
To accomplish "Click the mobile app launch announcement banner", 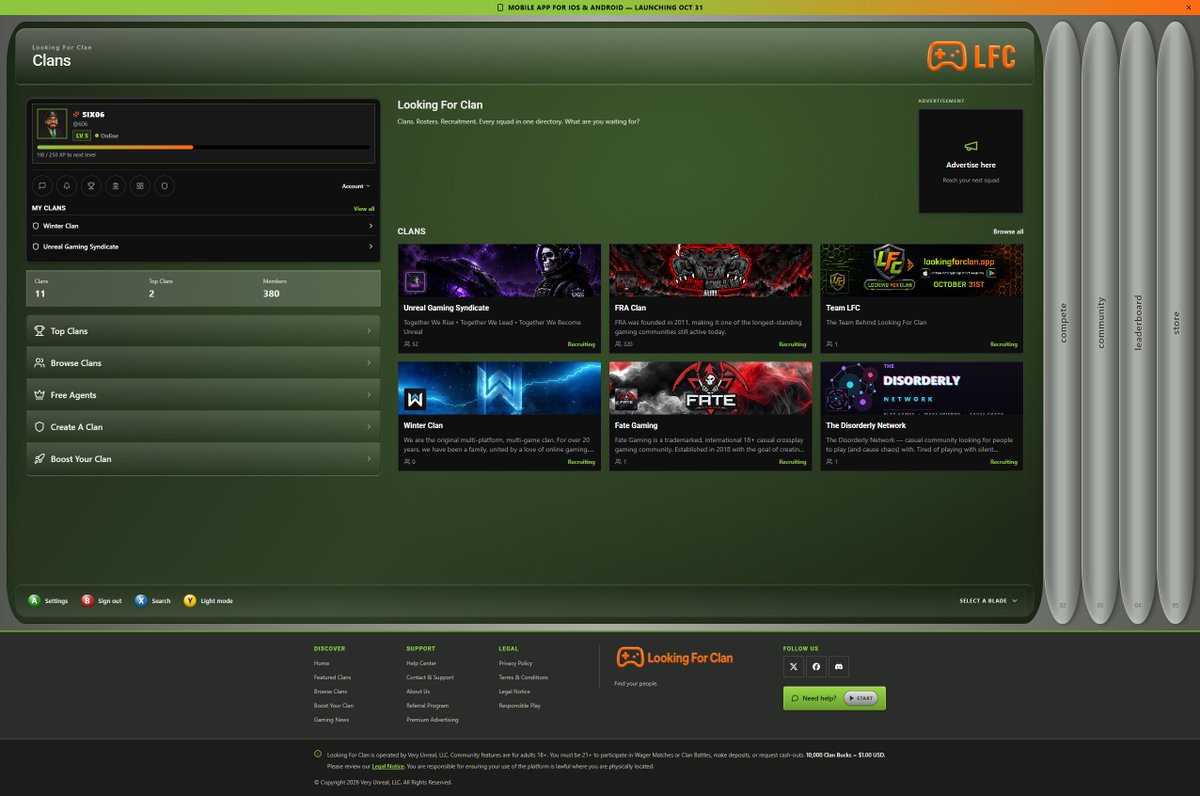I will (600, 7).
